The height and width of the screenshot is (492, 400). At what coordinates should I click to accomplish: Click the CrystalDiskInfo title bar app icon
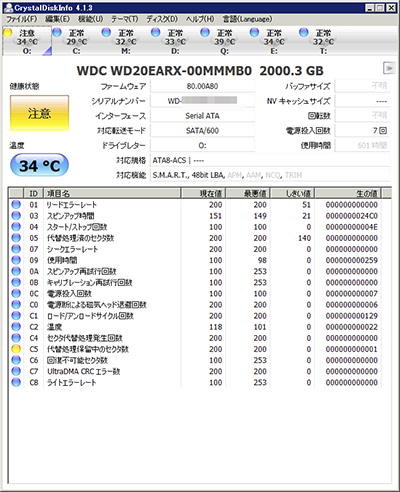tap(9, 8)
